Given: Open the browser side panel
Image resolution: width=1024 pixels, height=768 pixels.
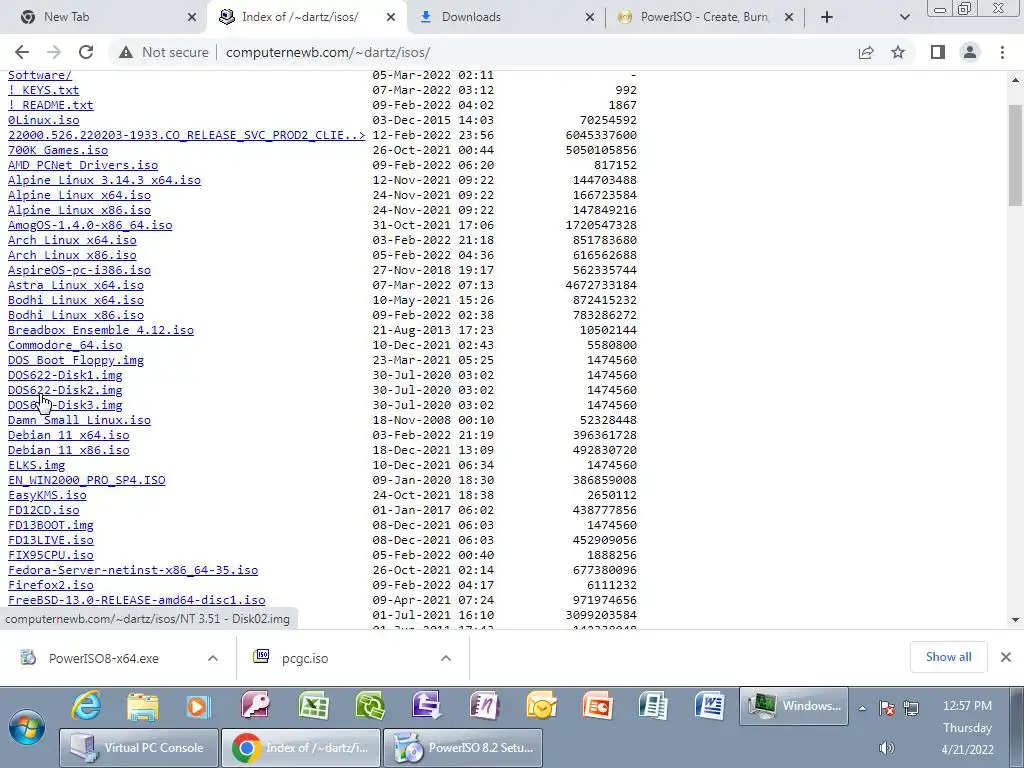Looking at the screenshot, I should tap(938, 52).
